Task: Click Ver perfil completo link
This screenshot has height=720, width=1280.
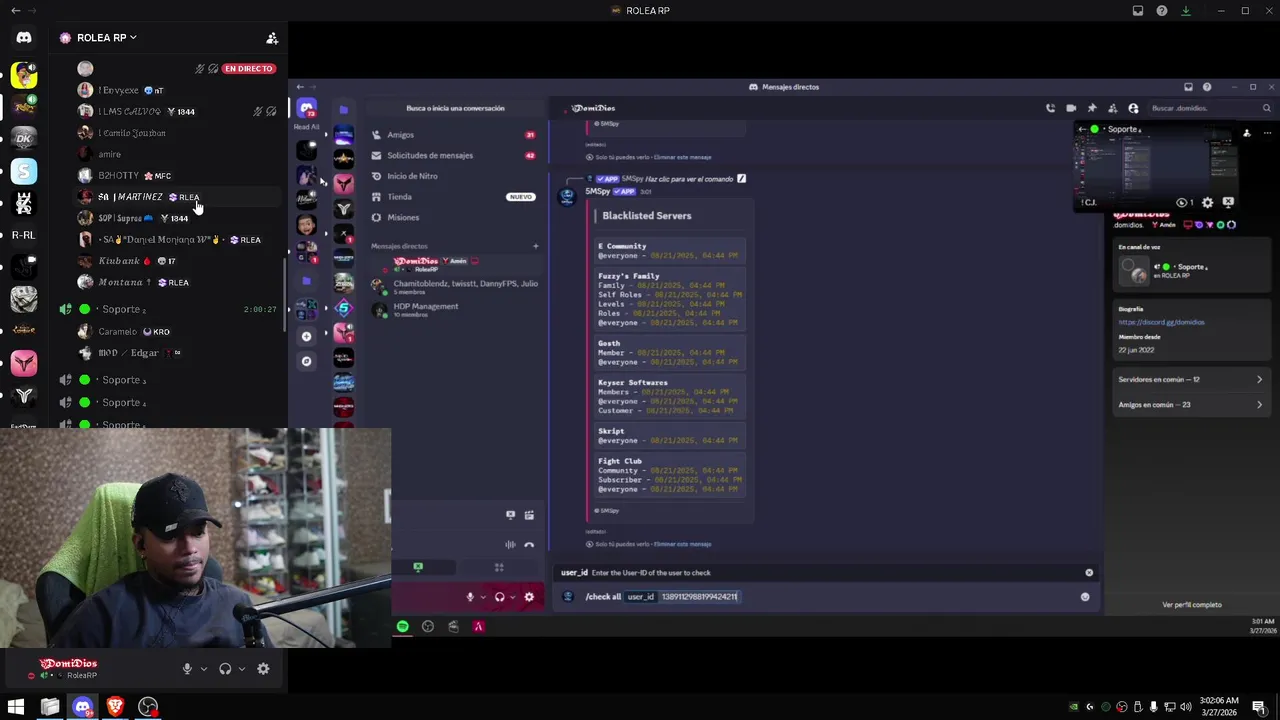Action: [x=1192, y=605]
